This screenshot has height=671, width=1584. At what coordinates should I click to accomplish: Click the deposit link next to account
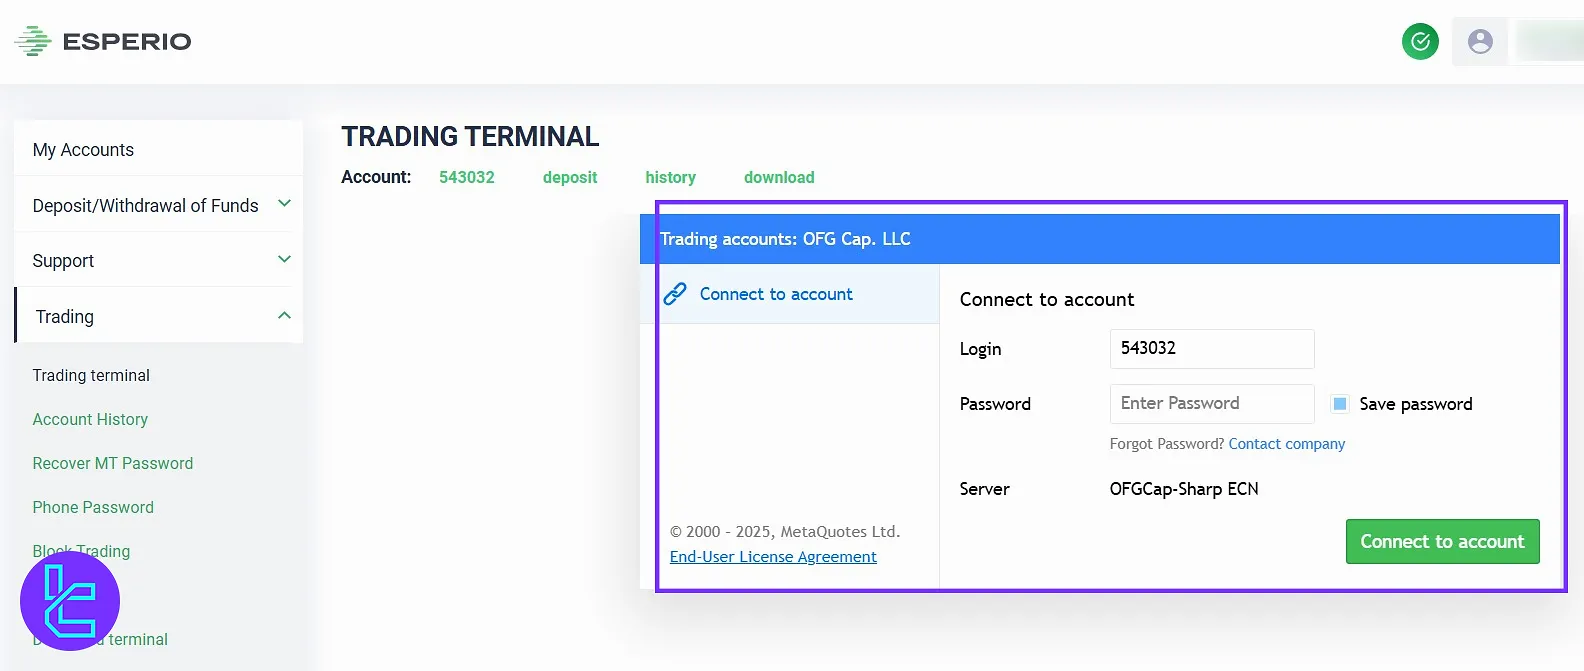coord(570,177)
